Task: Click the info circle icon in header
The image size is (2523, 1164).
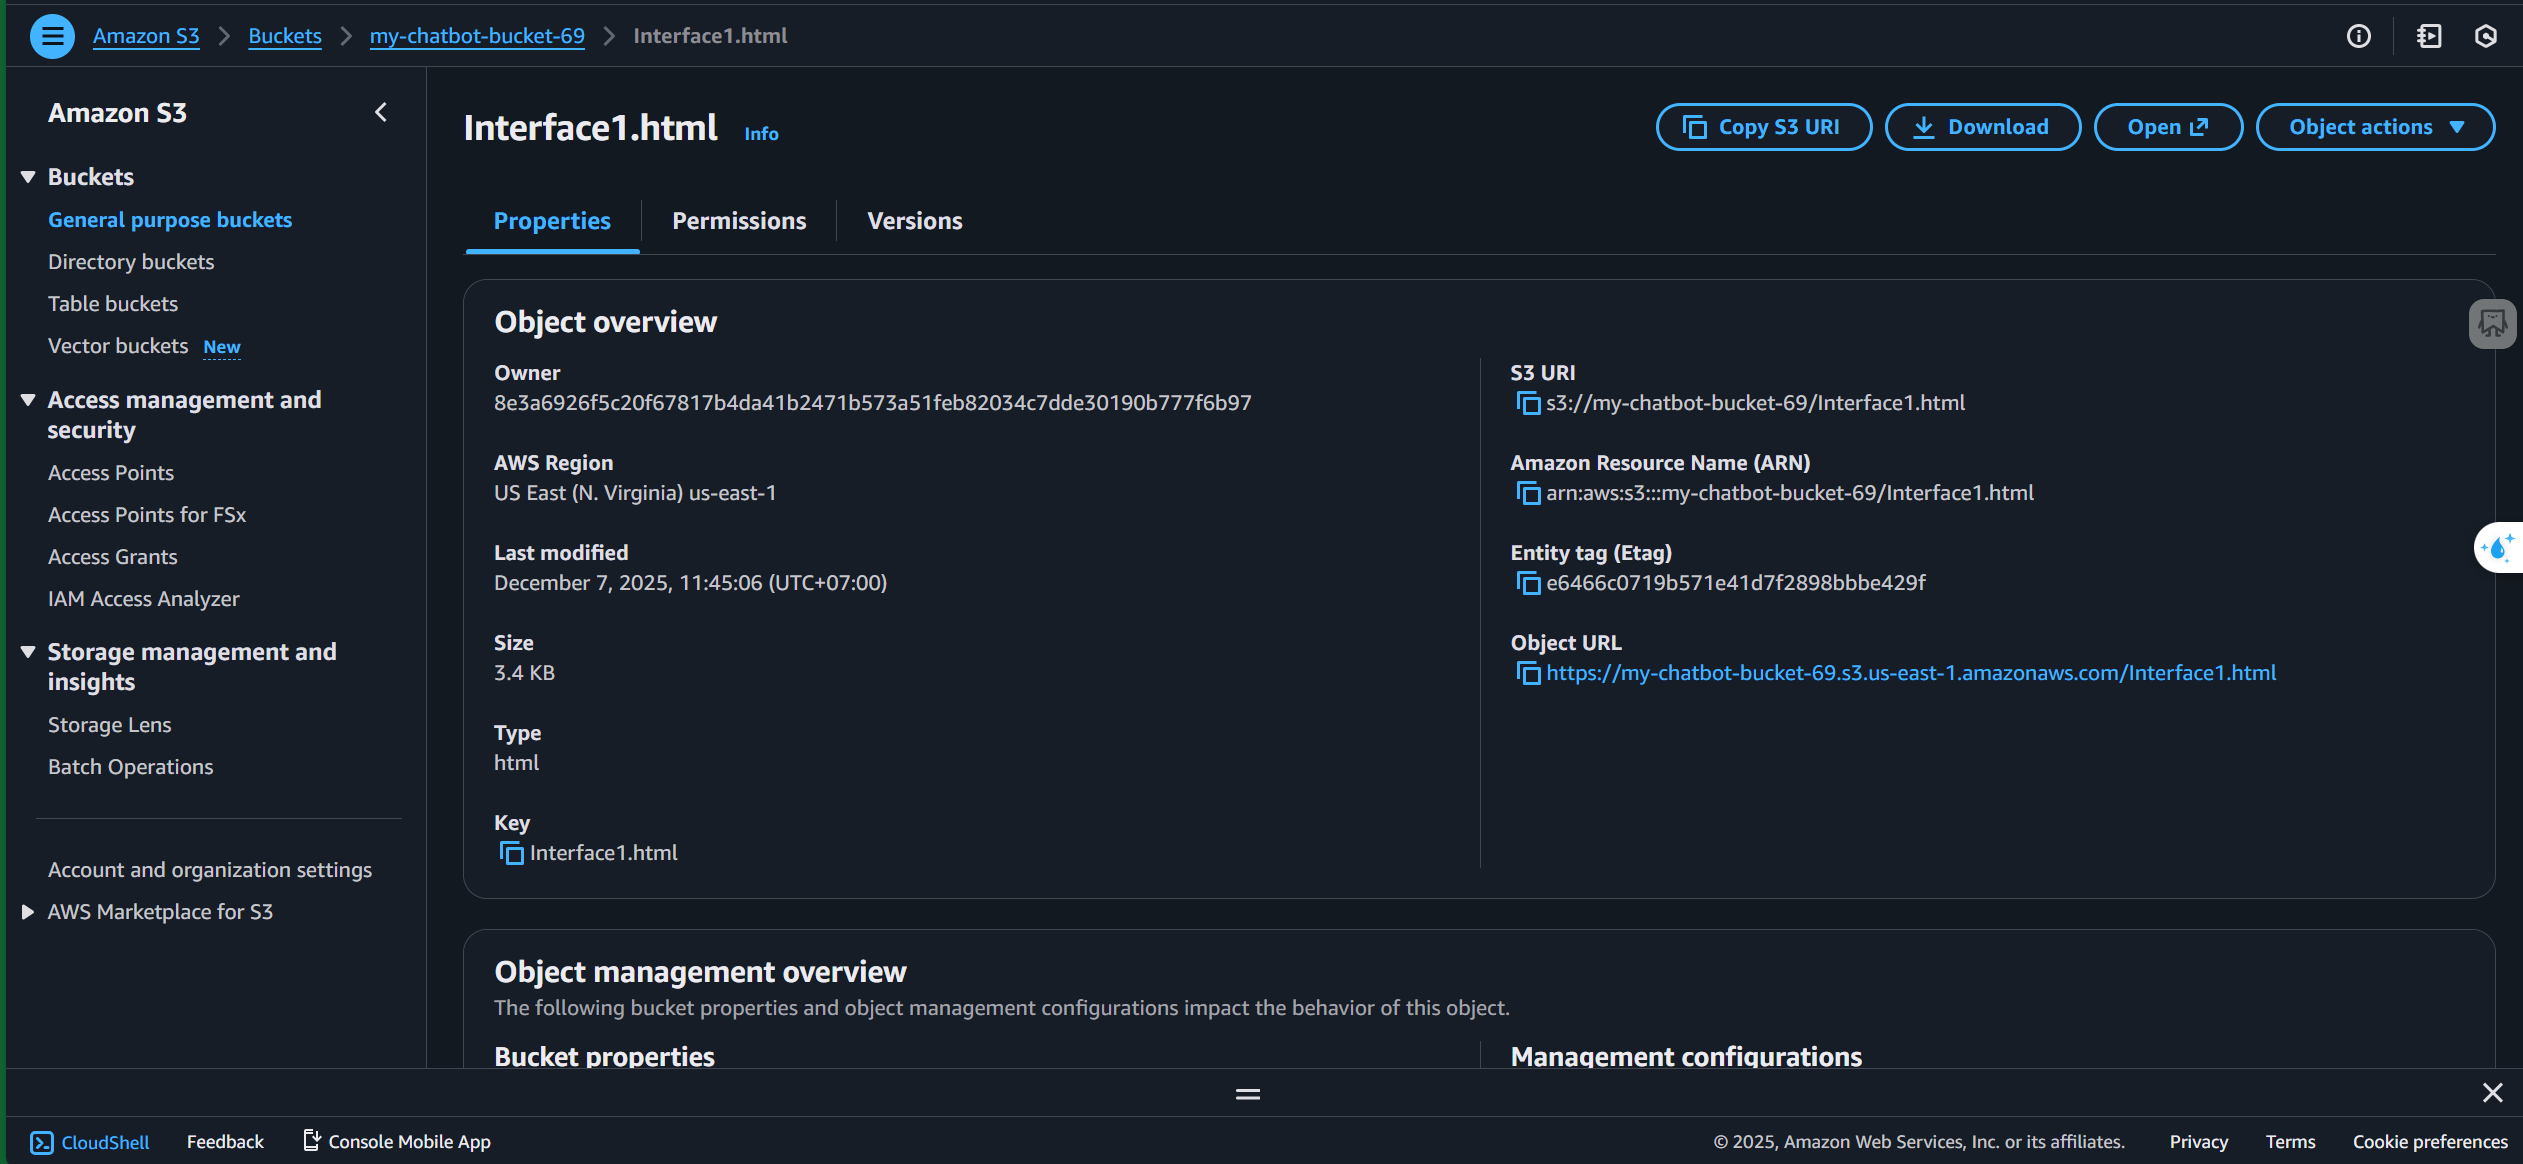Action: (x=2359, y=37)
